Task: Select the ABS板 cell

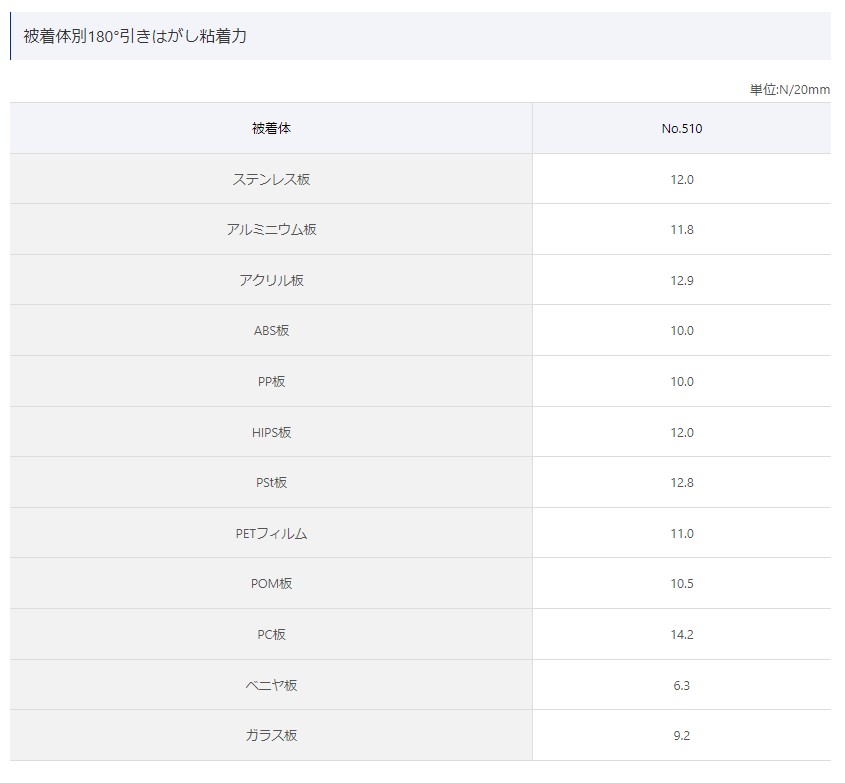Action: pos(271,330)
